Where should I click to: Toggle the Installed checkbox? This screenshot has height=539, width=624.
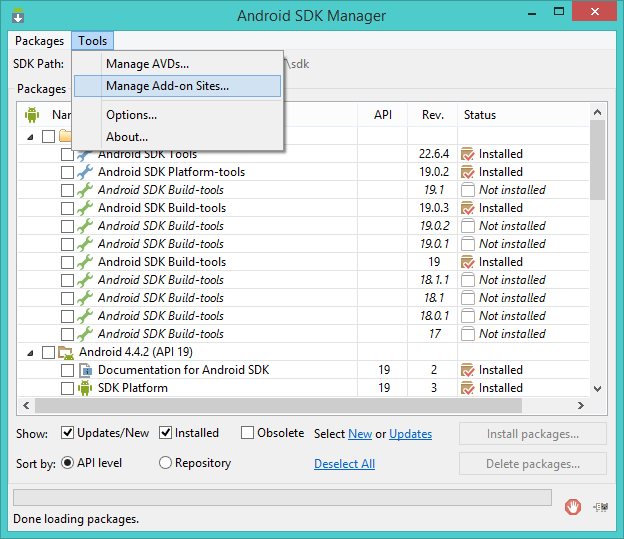(x=165, y=433)
